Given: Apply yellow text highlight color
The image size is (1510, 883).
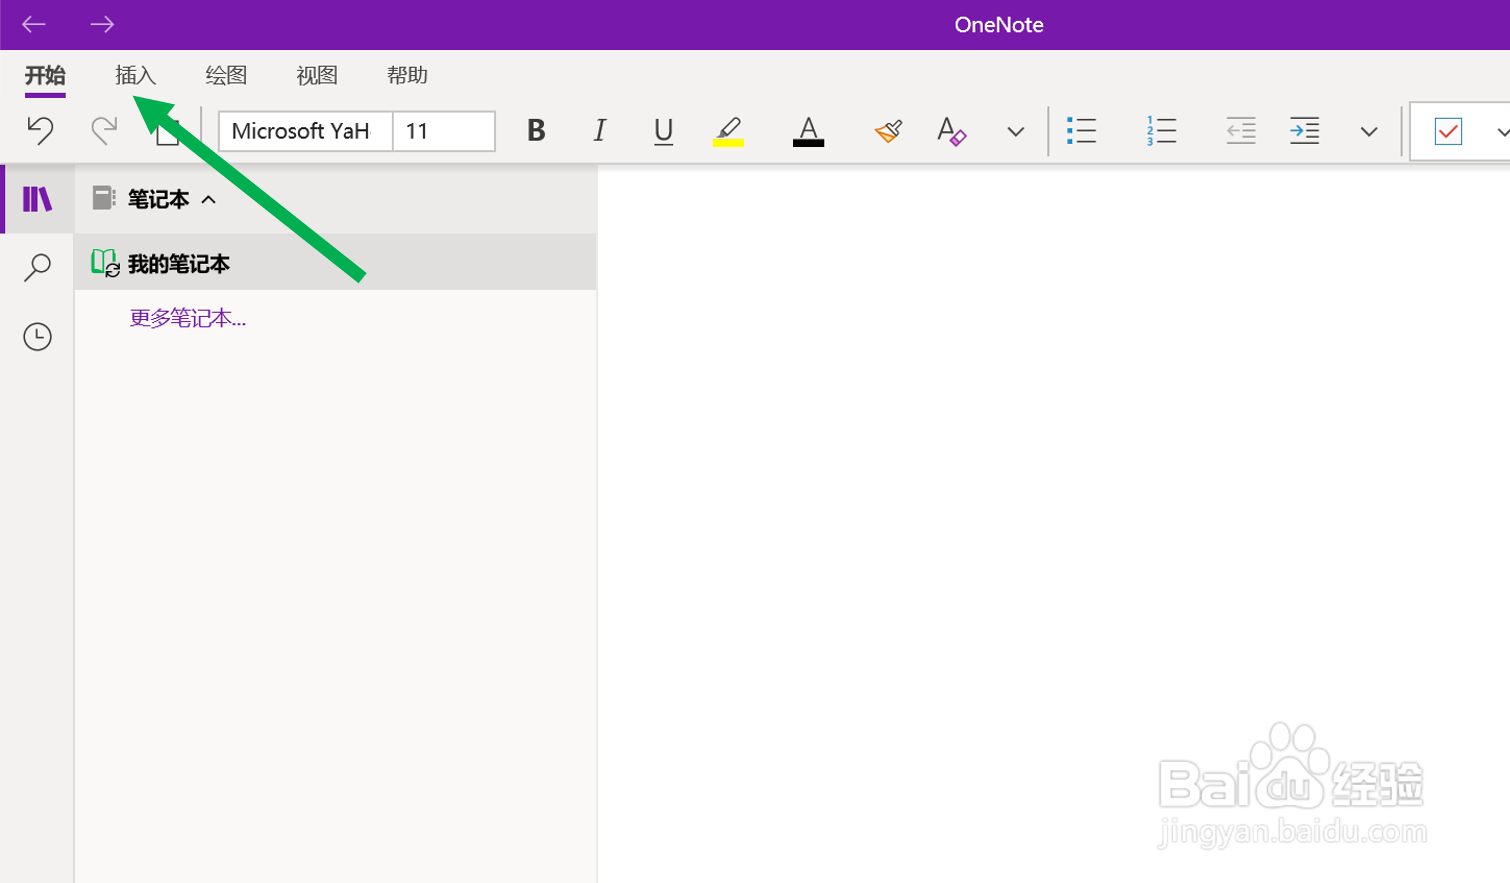Looking at the screenshot, I should pos(728,131).
